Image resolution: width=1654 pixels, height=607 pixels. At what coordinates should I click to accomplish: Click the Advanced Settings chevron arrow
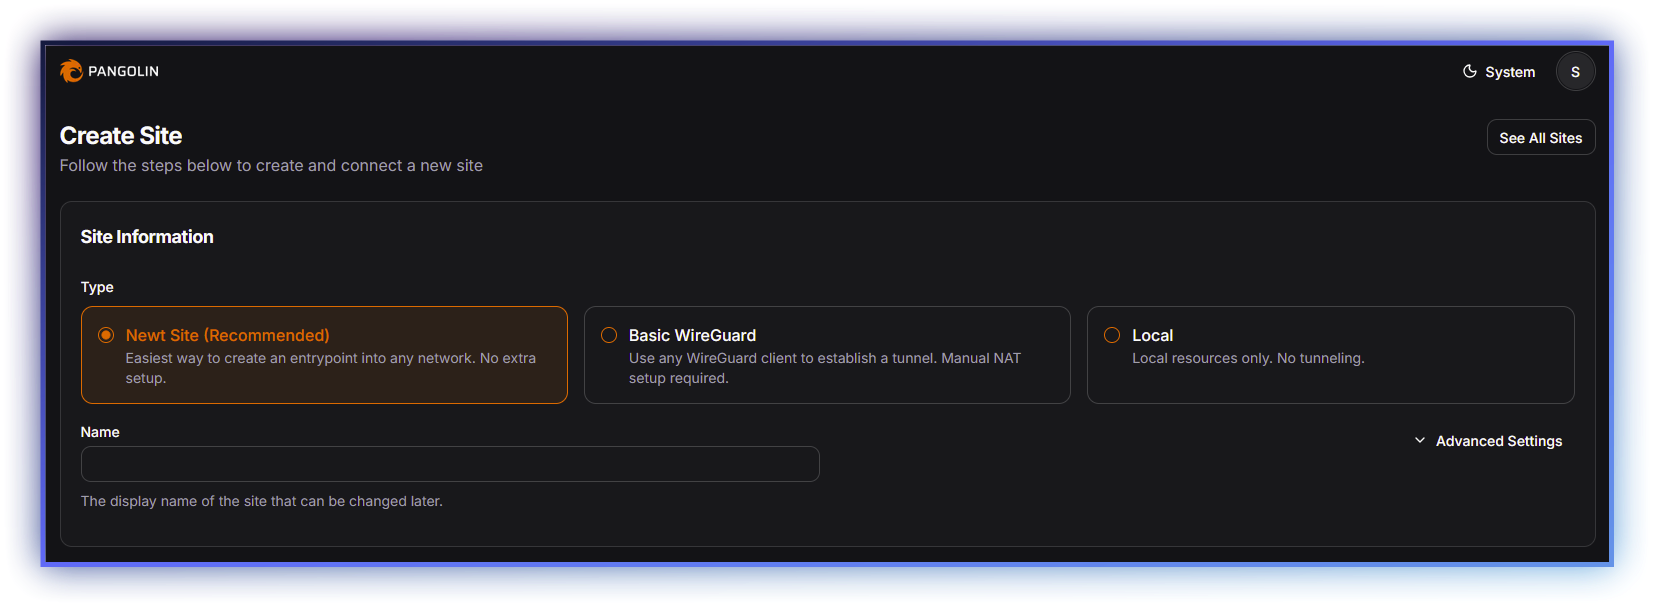coord(1419,440)
